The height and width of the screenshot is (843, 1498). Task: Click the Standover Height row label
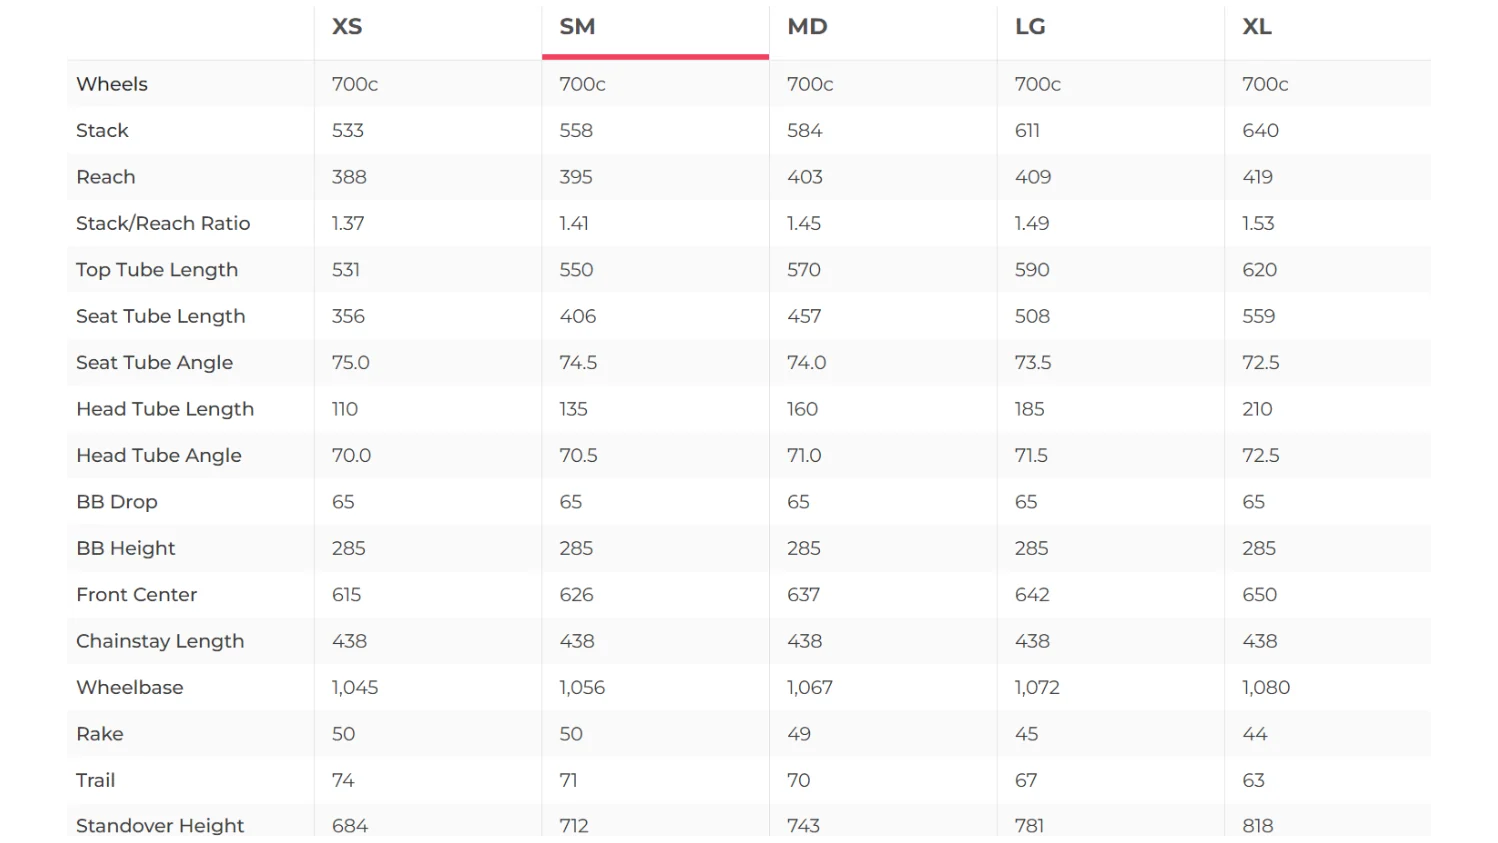coord(160,826)
